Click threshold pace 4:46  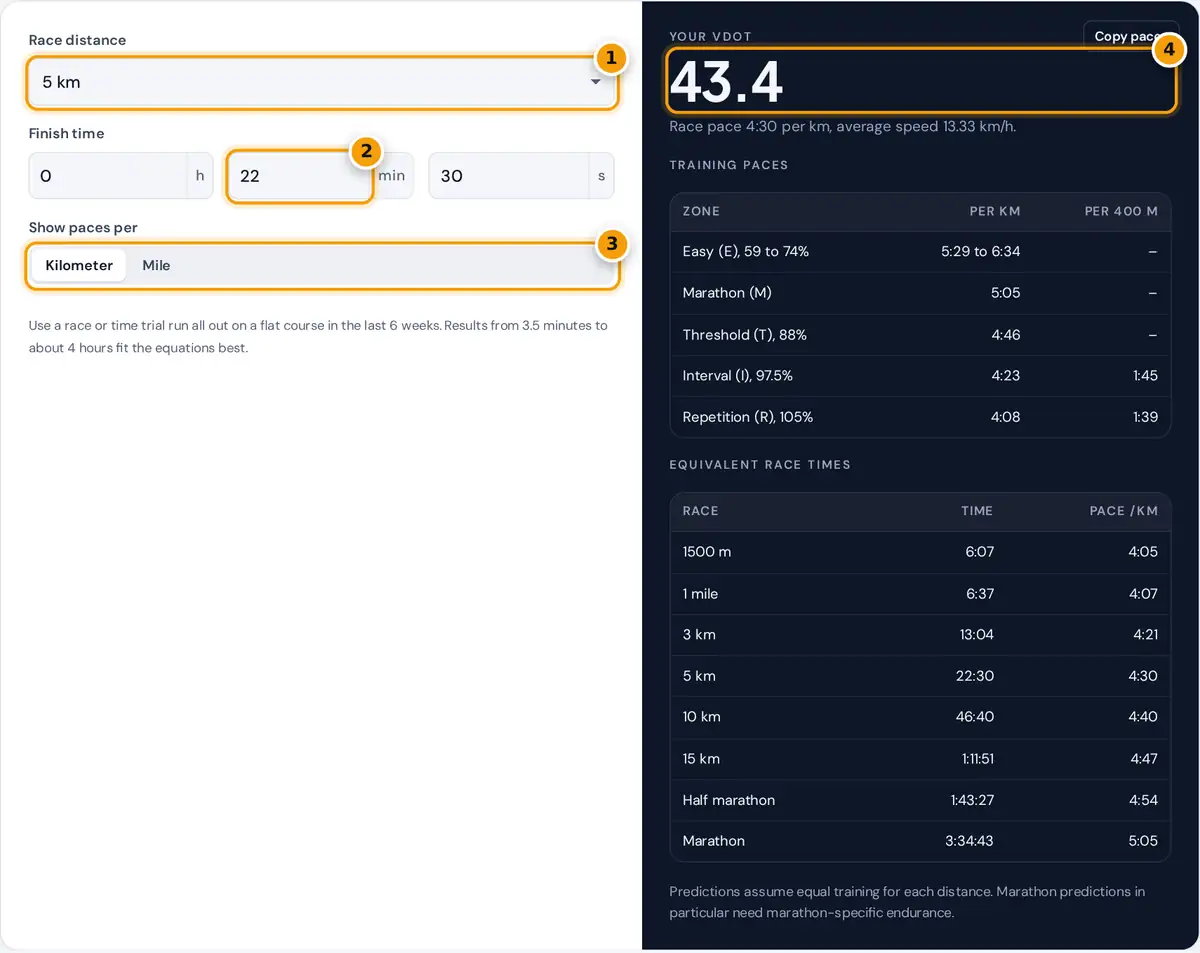[1005, 335]
